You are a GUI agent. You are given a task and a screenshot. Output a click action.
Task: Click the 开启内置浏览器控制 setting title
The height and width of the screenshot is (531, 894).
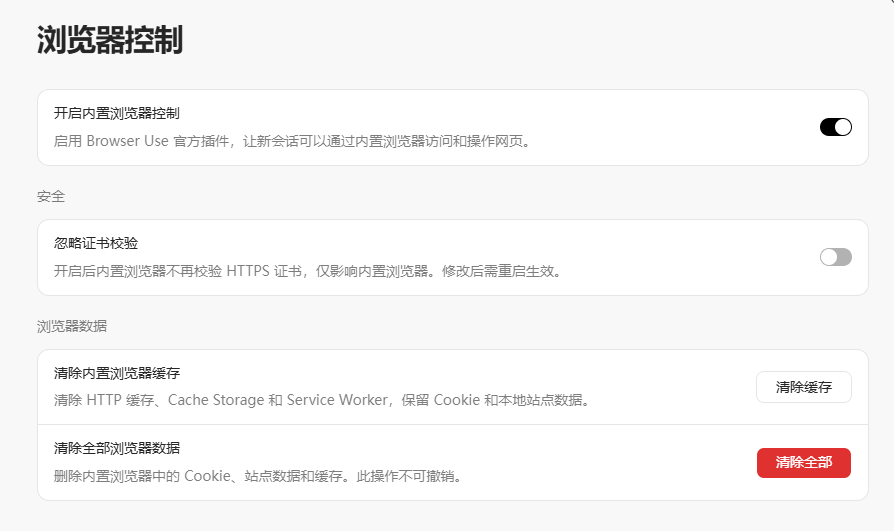(x=117, y=113)
